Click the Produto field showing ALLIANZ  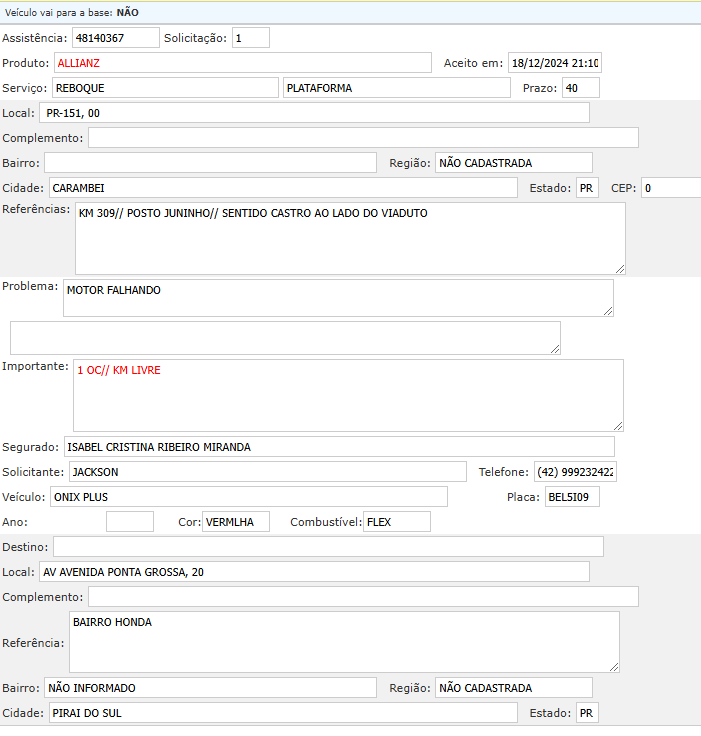243,63
